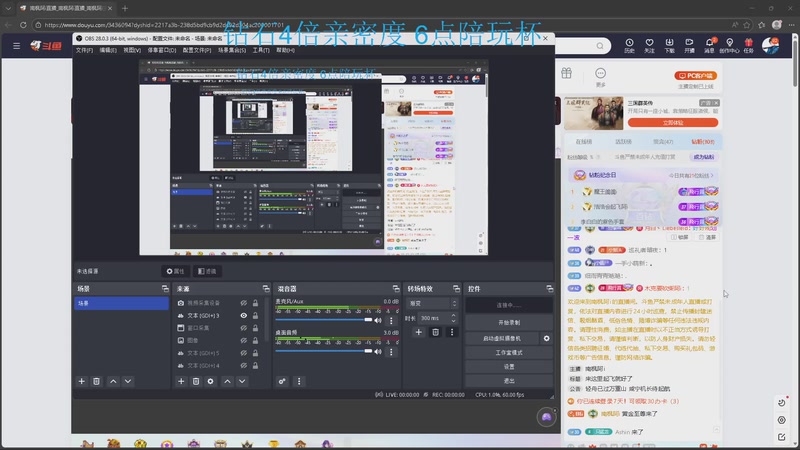Open Douyu 历史 history icon
The image size is (800, 450).
[629, 45]
